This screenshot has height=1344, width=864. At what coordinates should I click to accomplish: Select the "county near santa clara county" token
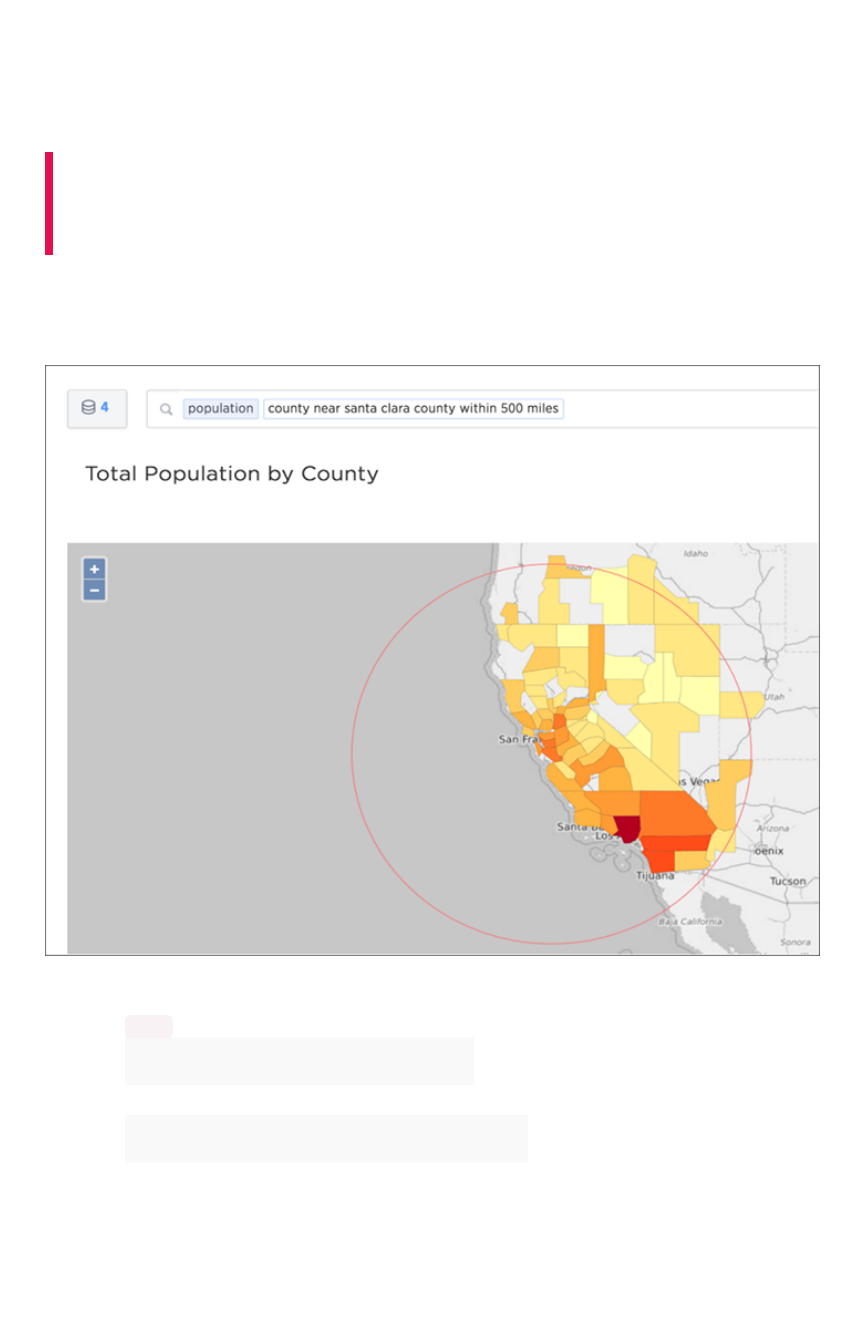tap(413, 409)
